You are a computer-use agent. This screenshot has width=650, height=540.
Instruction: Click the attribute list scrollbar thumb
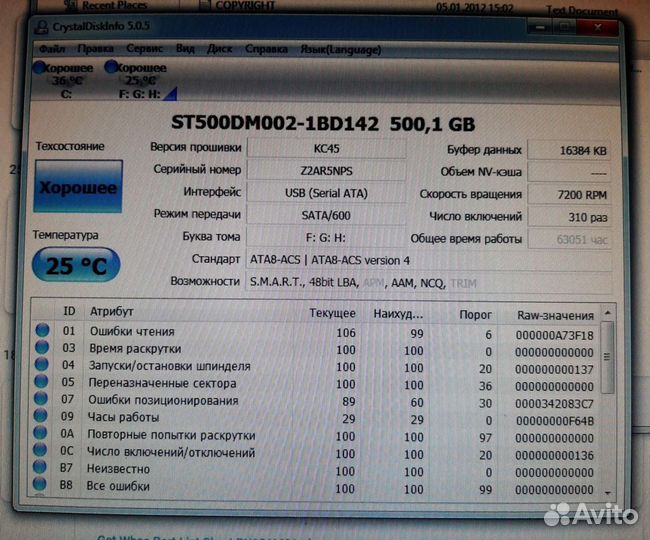607,357
